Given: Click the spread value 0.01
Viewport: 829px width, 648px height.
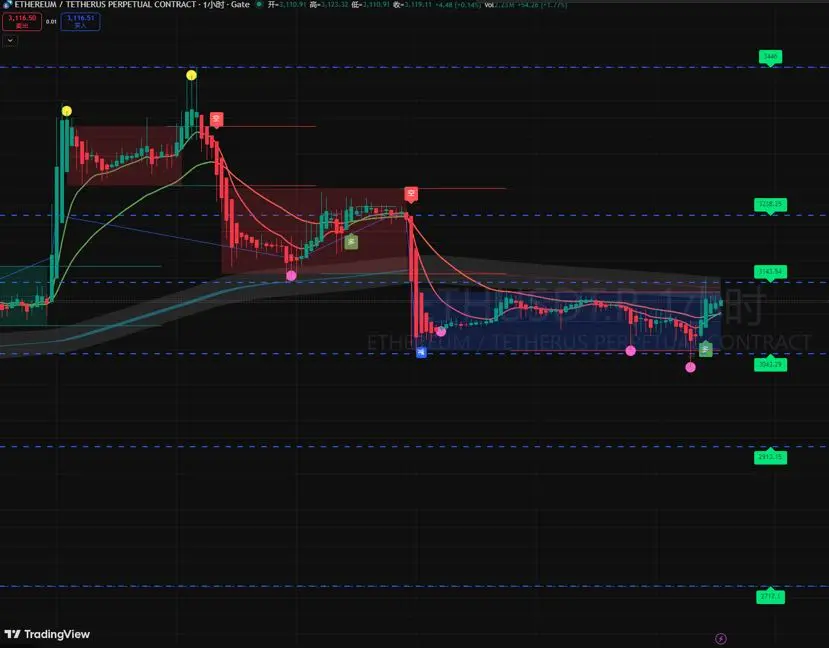Looking at the screenshot, I should 51,22.
